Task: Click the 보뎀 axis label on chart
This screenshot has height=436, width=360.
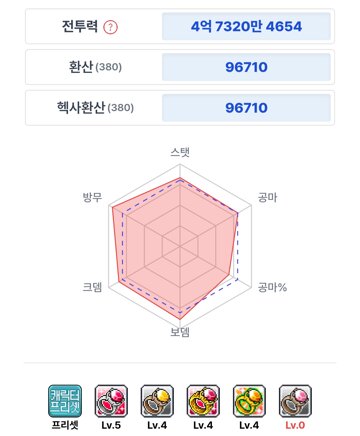Action: [180, 332]
